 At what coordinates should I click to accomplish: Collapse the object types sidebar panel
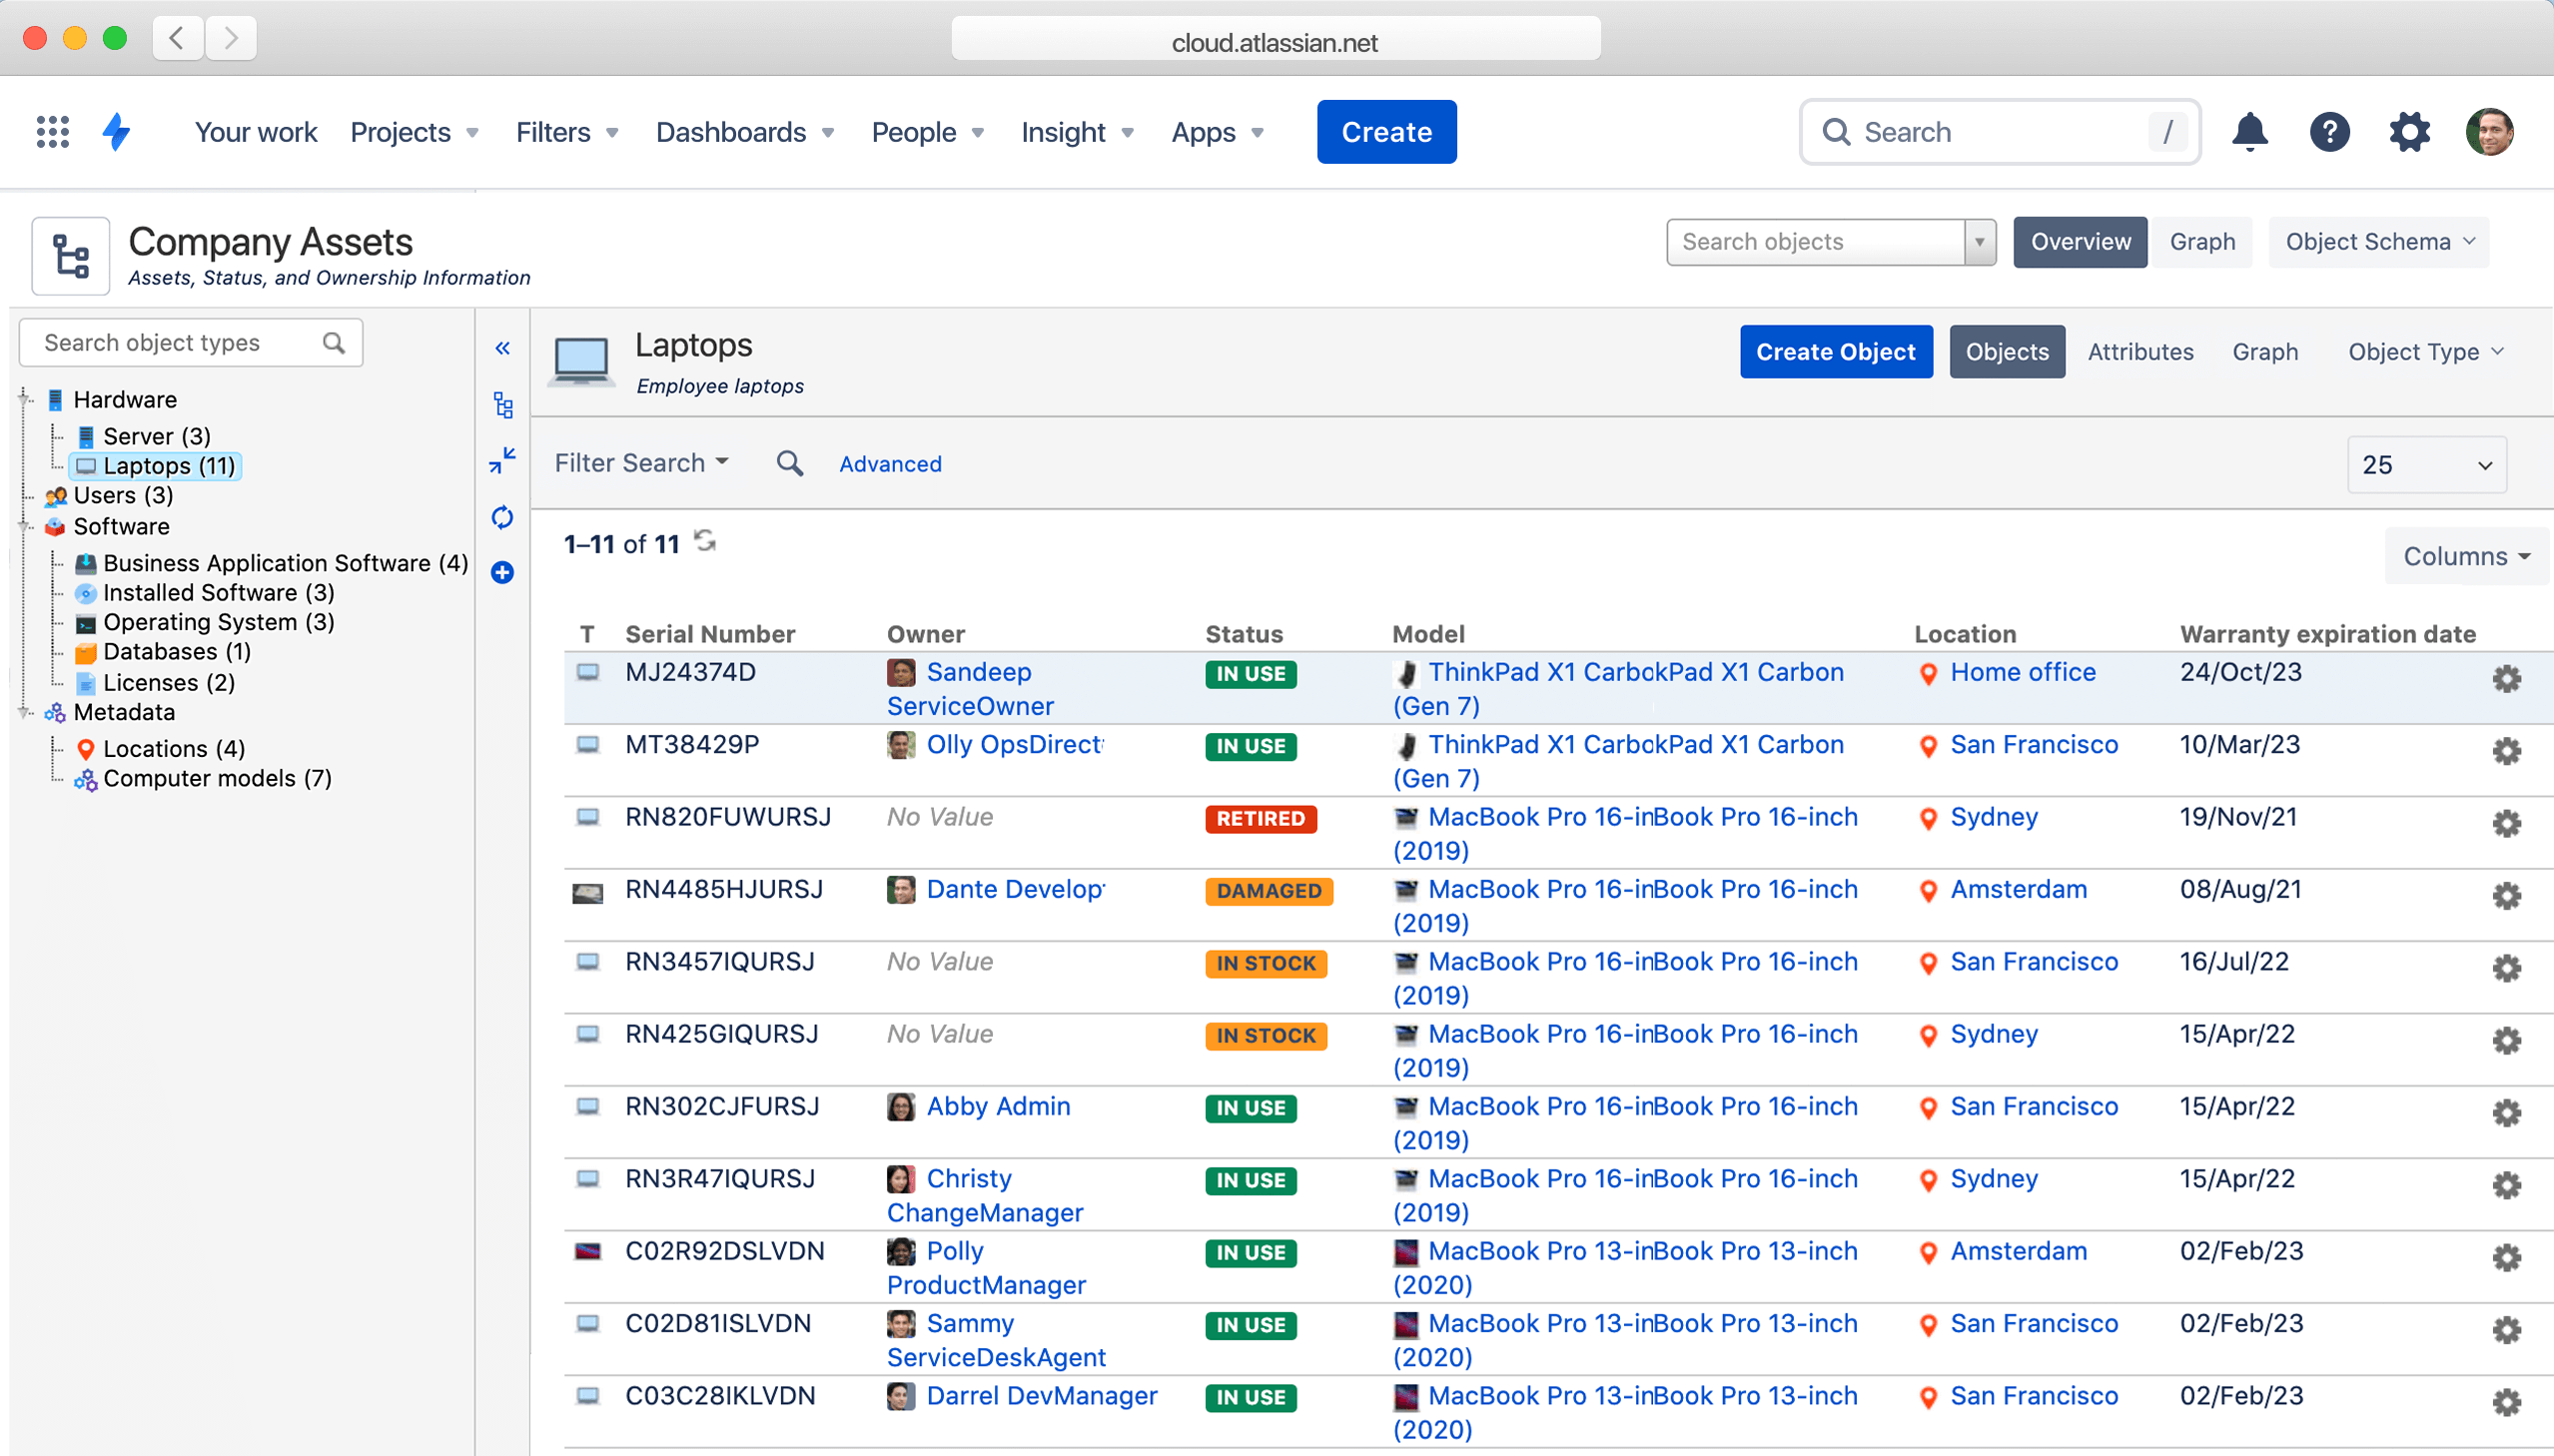[503, 347]
